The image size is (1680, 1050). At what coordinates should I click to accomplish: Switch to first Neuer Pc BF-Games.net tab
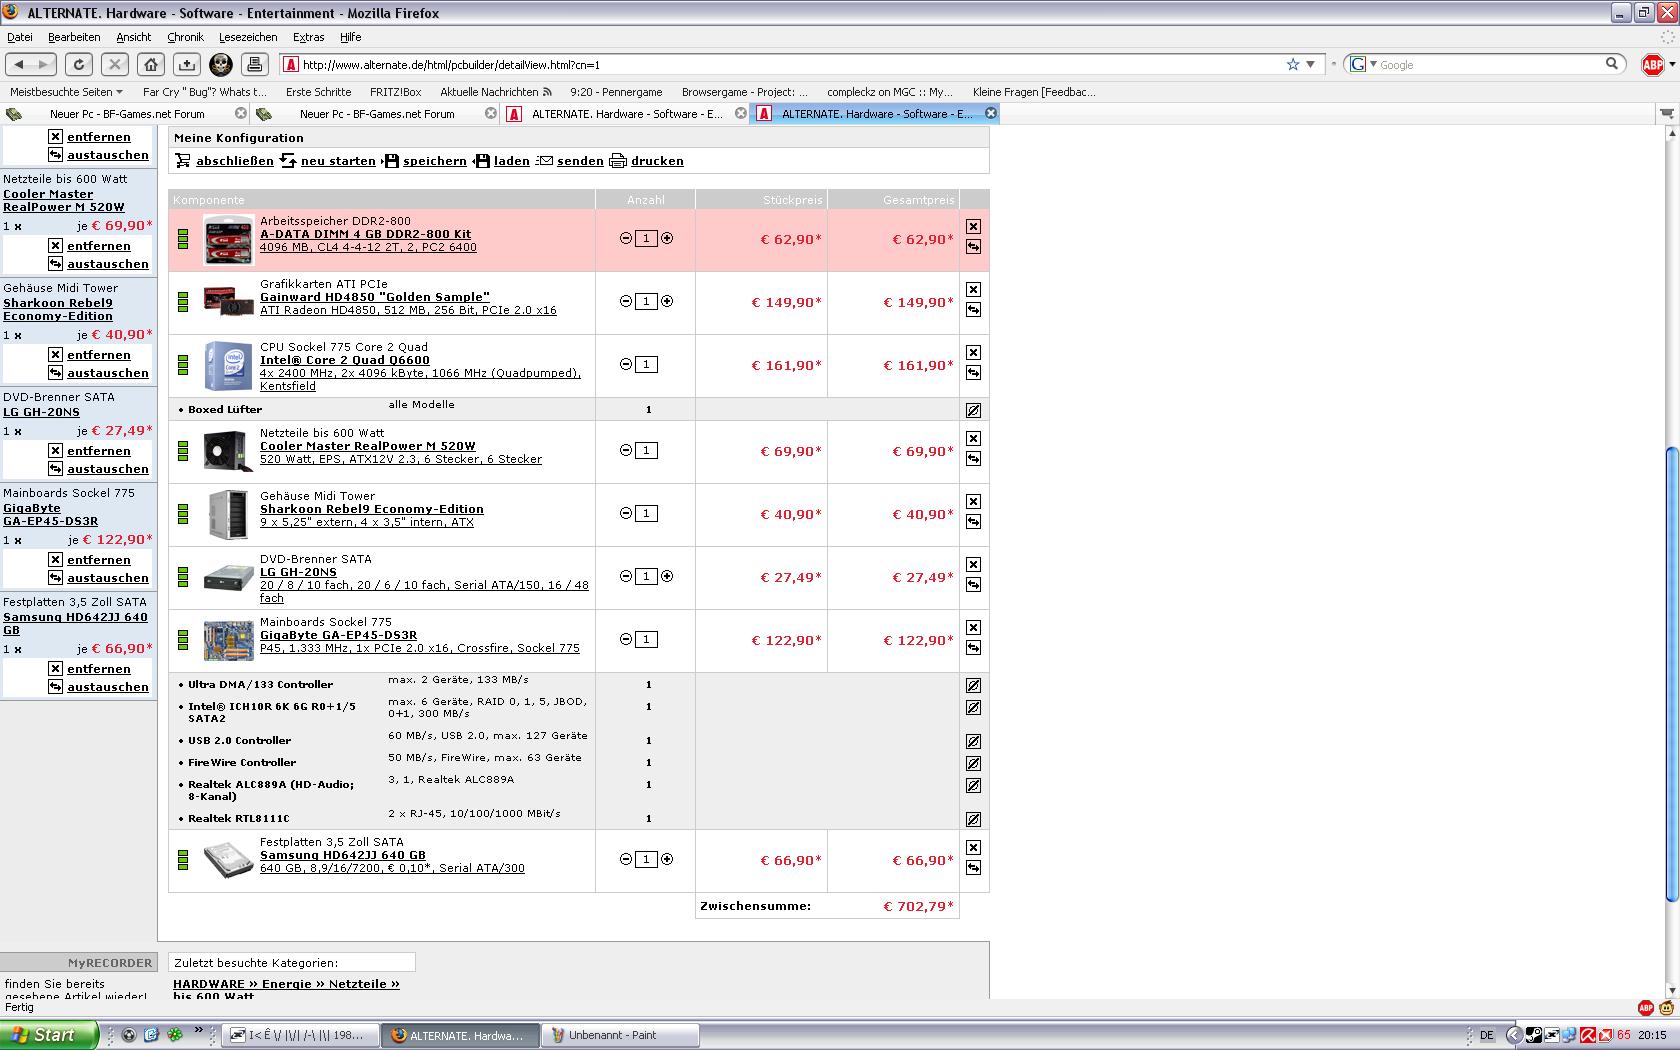pyautogui.click(x=126, y=114)
